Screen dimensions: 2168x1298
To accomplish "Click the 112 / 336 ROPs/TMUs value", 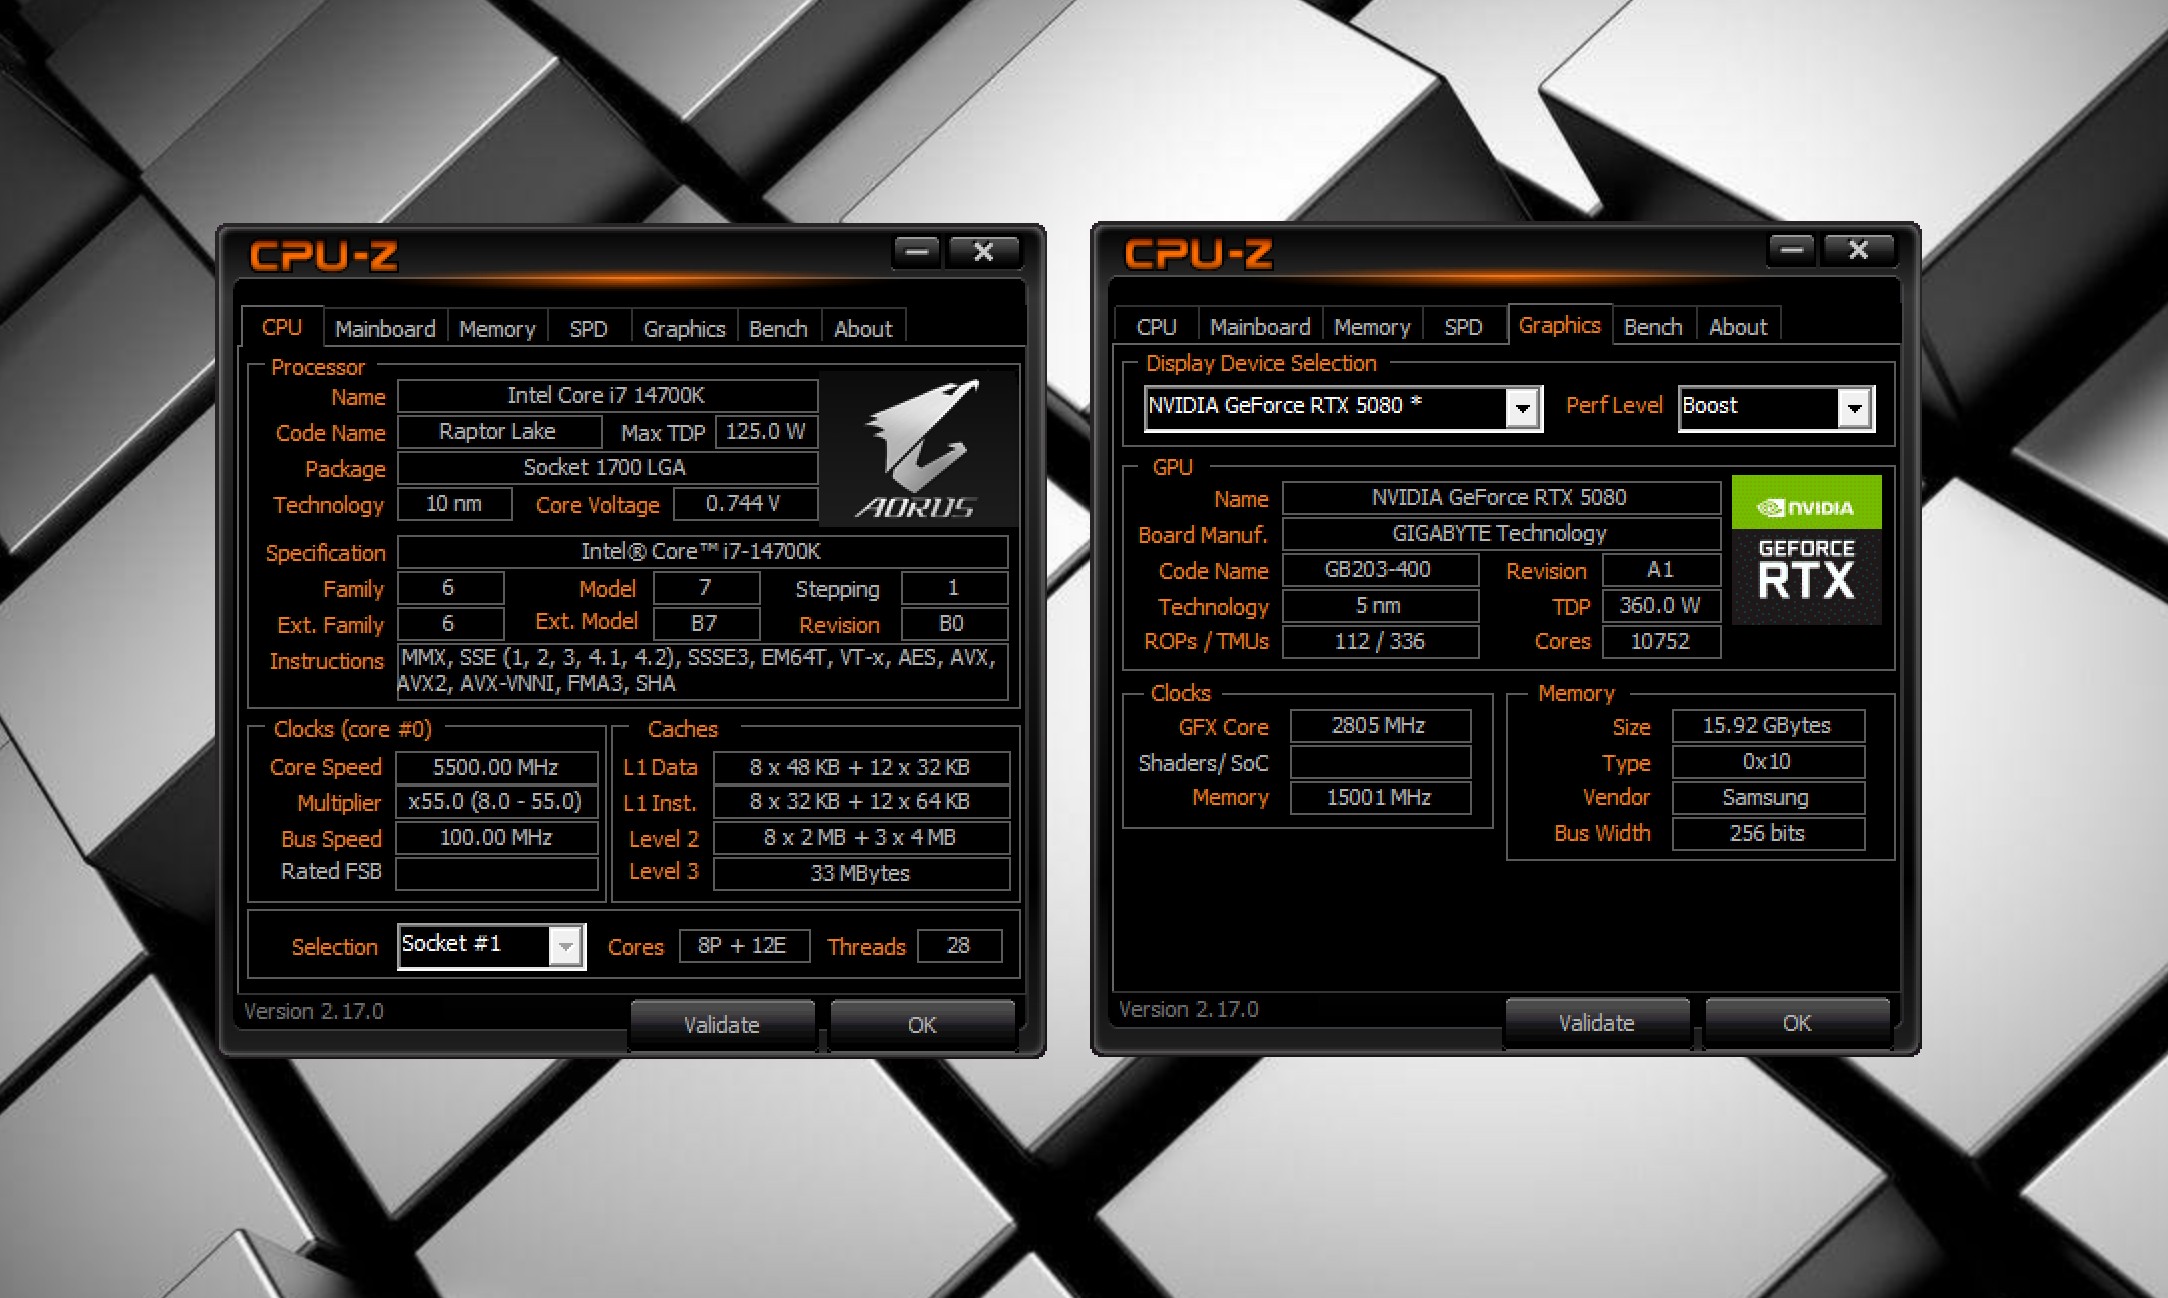I will pos(1380,642).
